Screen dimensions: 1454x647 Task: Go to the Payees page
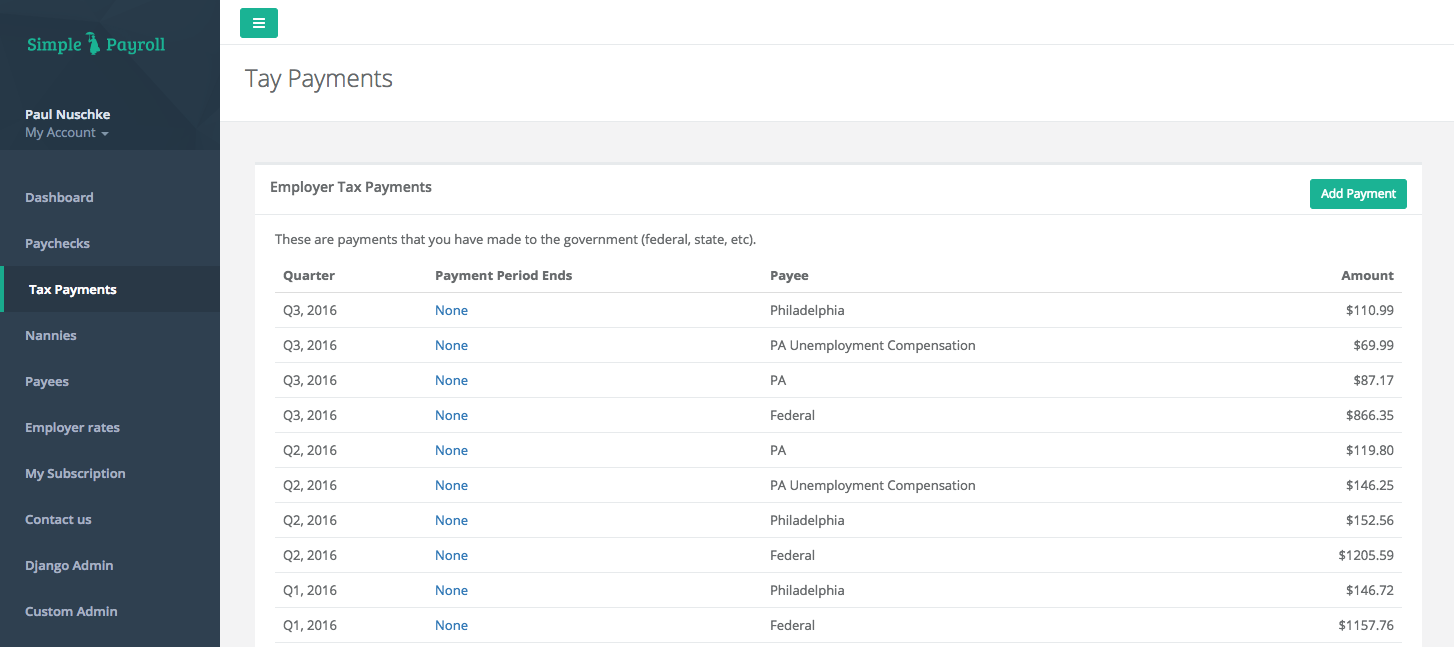pos(46,381)
